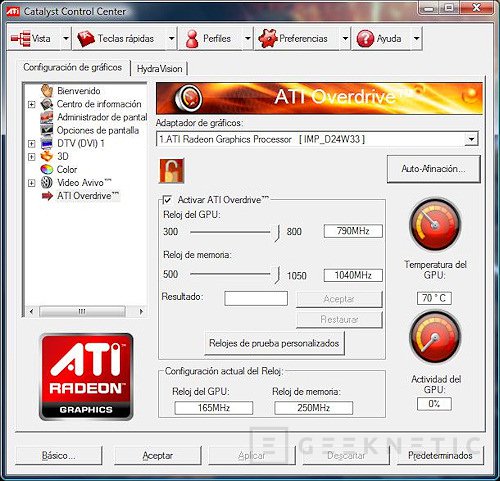Expand the Video Avivo tree node
Viewport: 500px width, 481px height.
point(32,183)
